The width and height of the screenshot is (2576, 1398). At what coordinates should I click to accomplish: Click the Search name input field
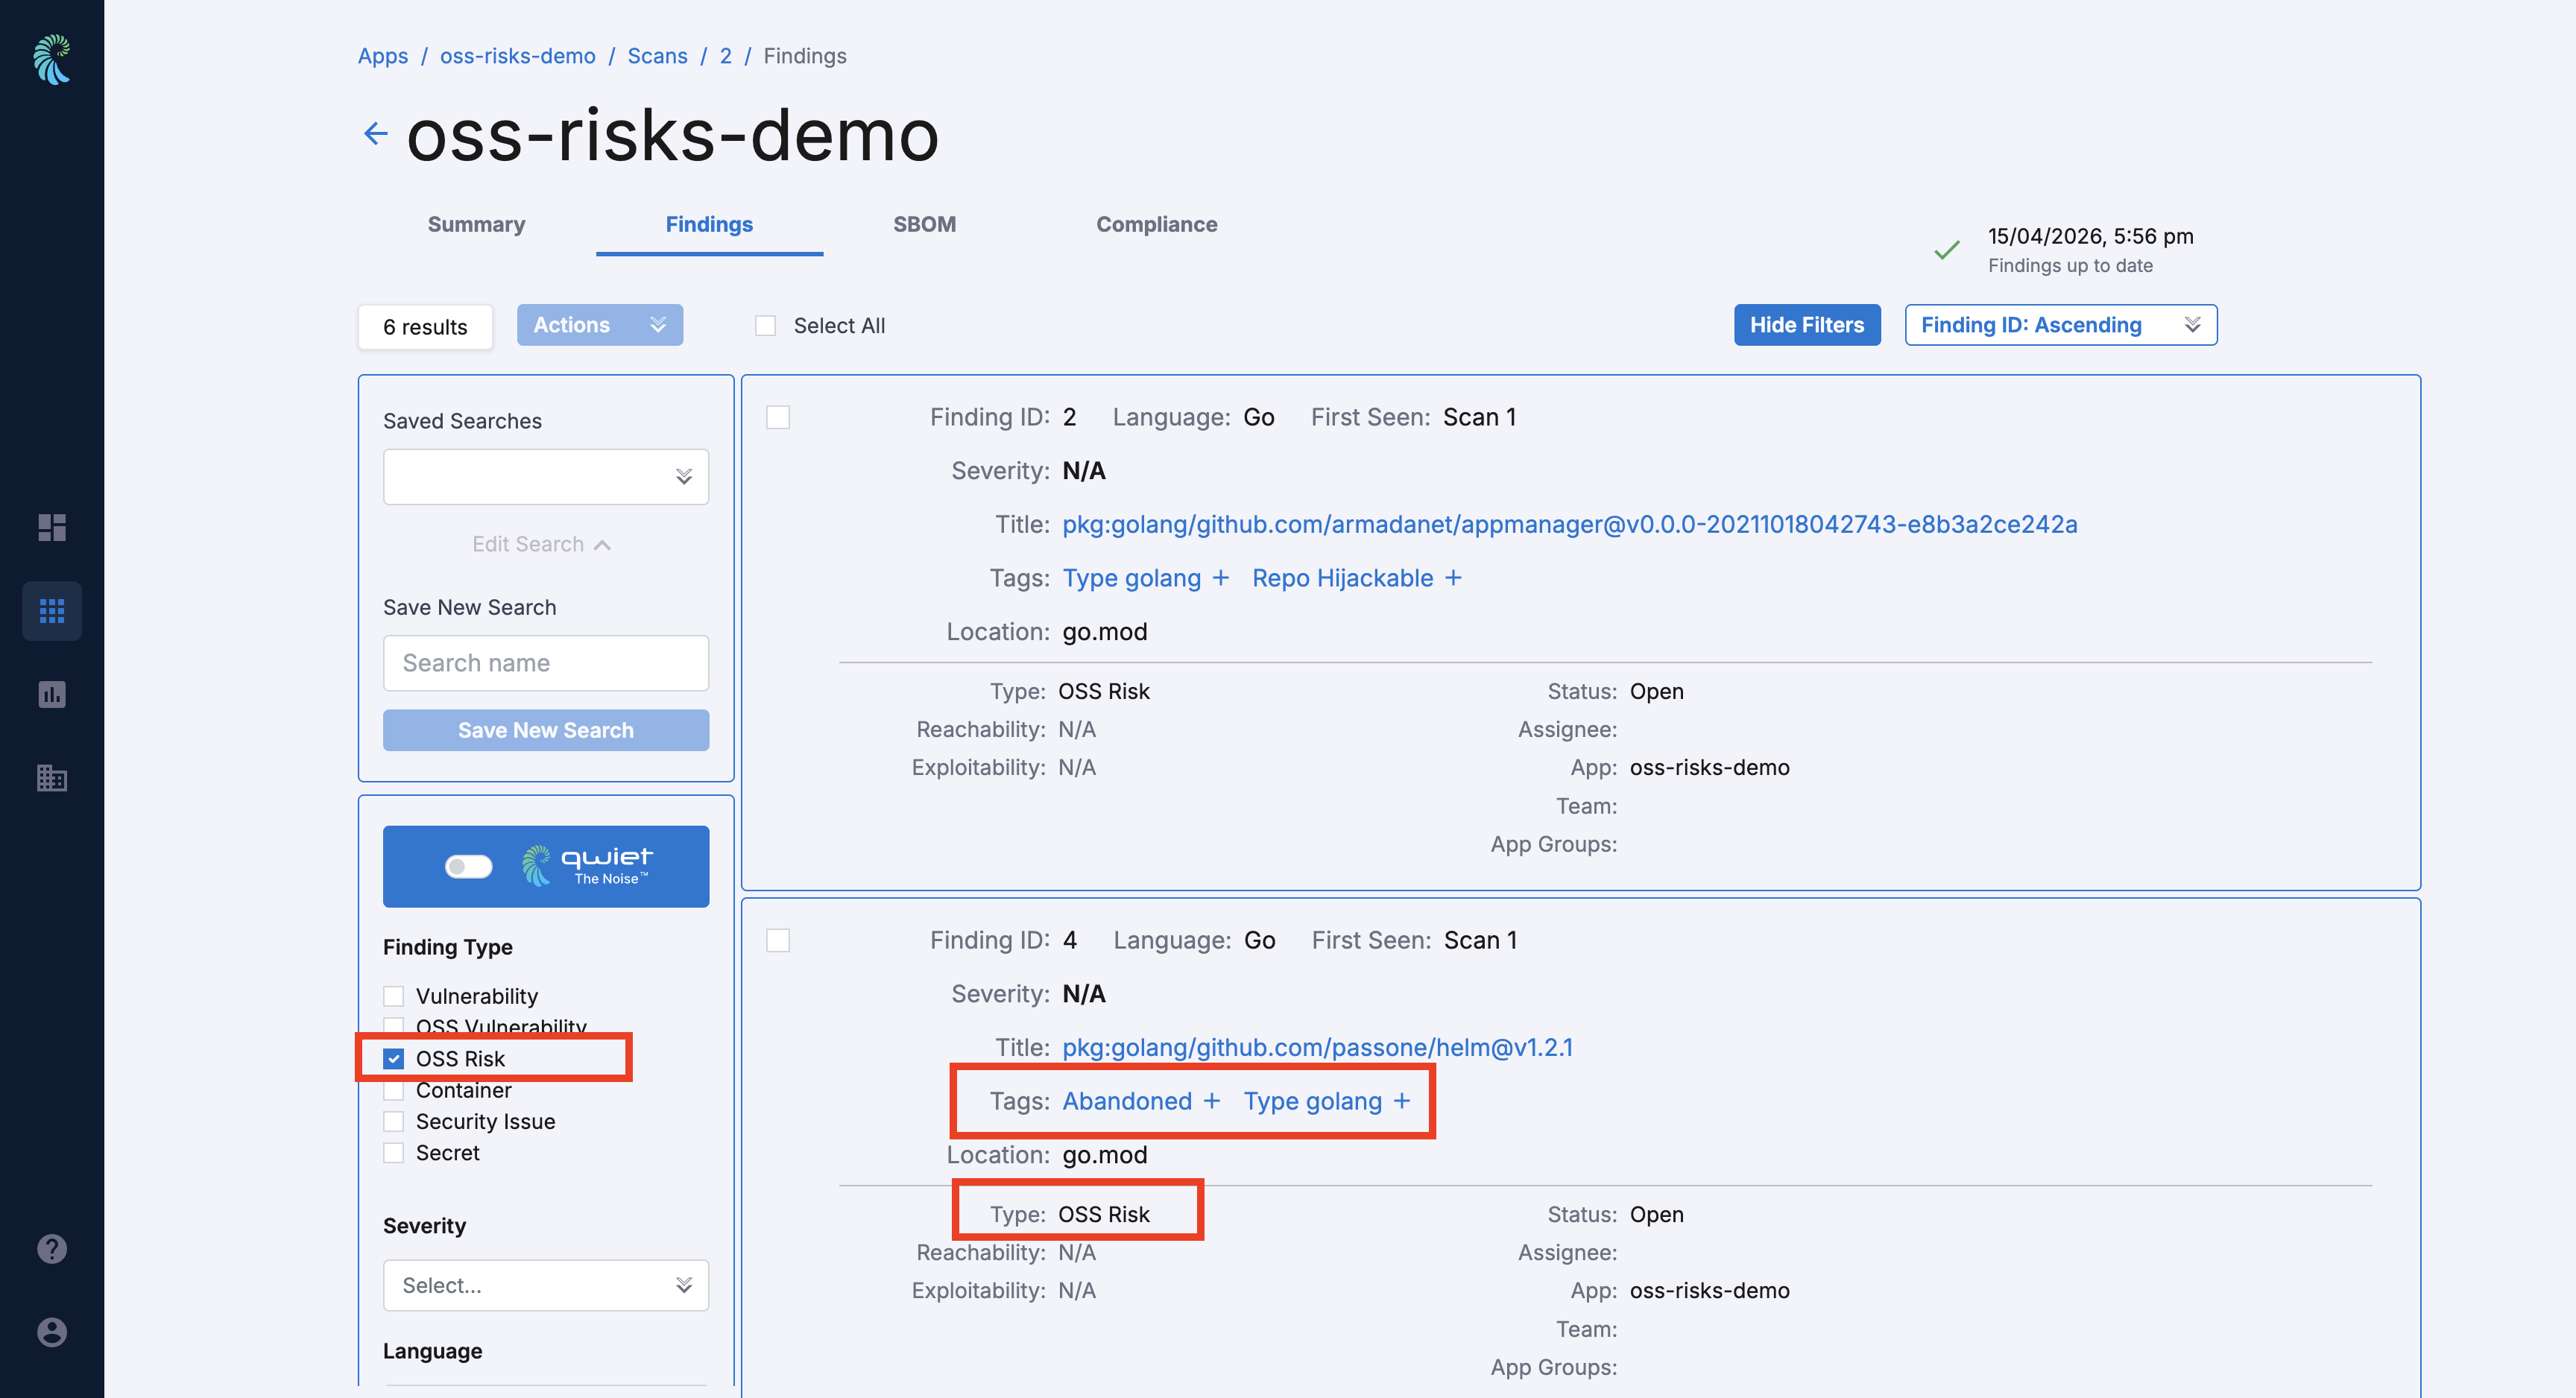coord(545,663)
